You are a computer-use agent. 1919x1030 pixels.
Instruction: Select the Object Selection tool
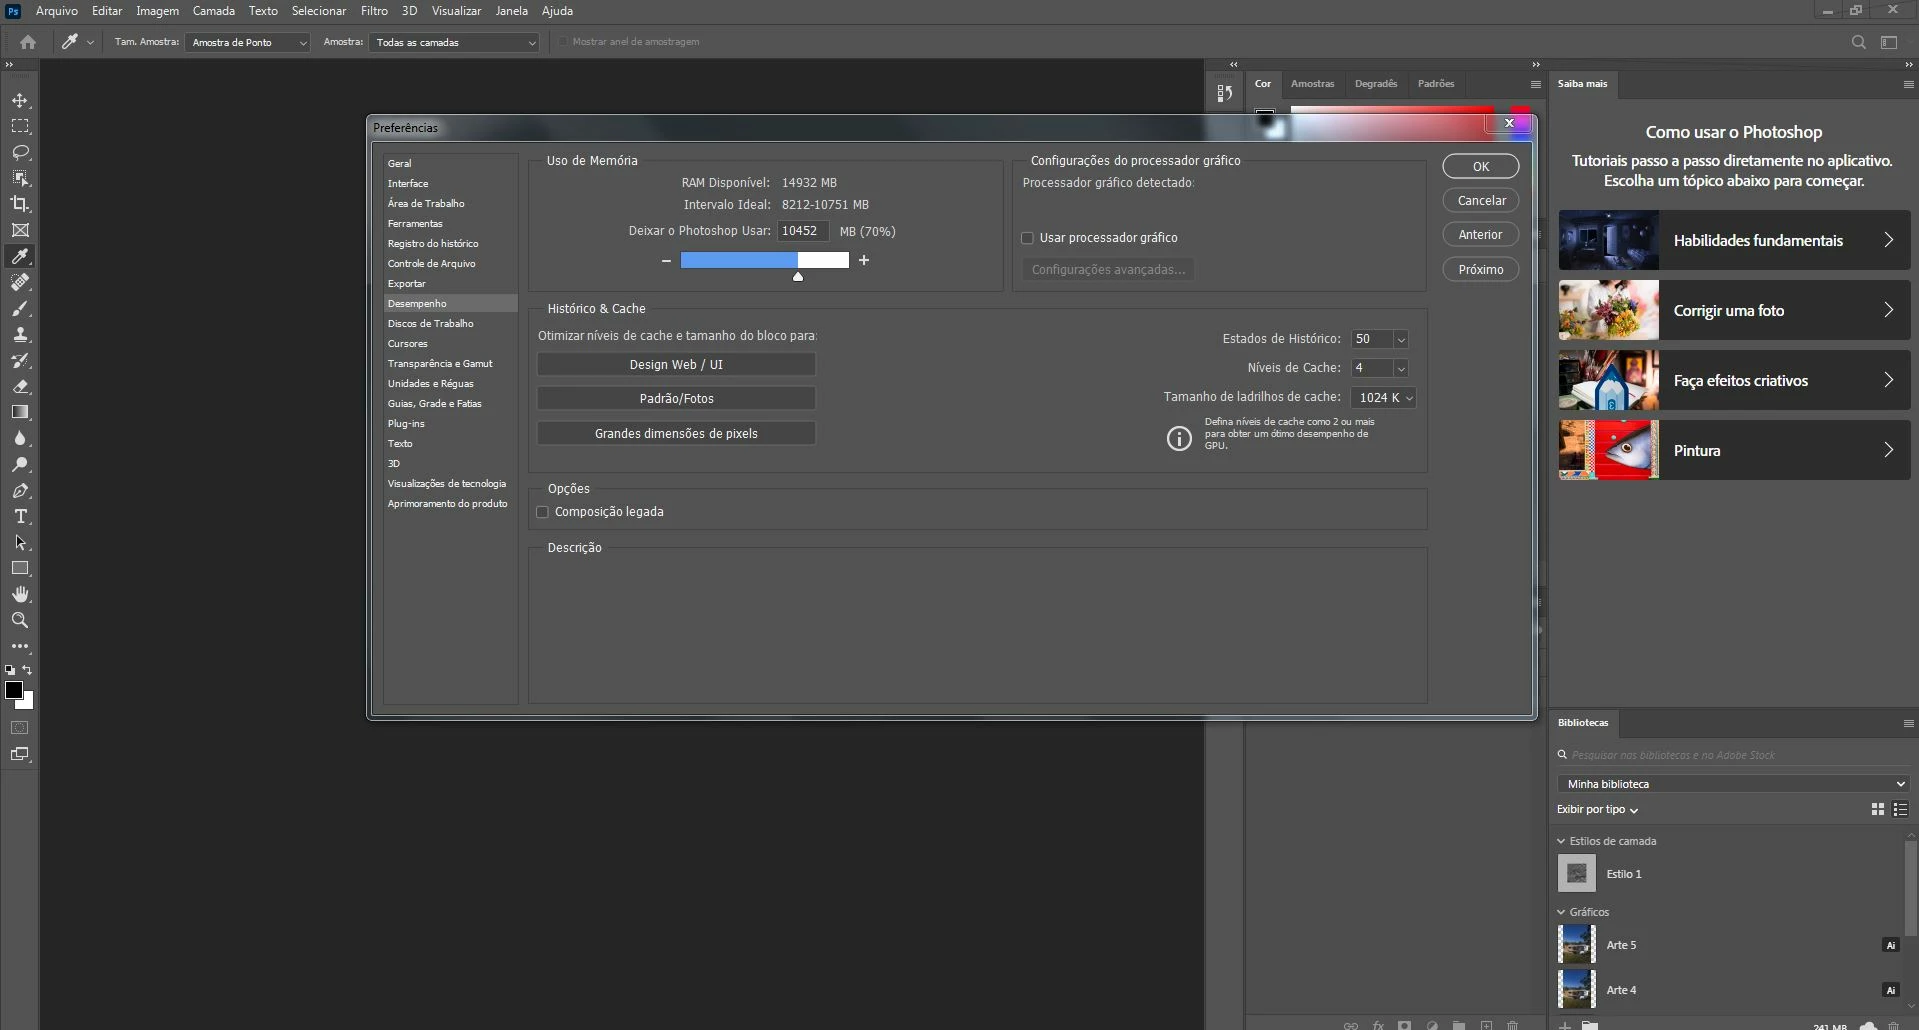pyautogui.click(x=20, y=179)
